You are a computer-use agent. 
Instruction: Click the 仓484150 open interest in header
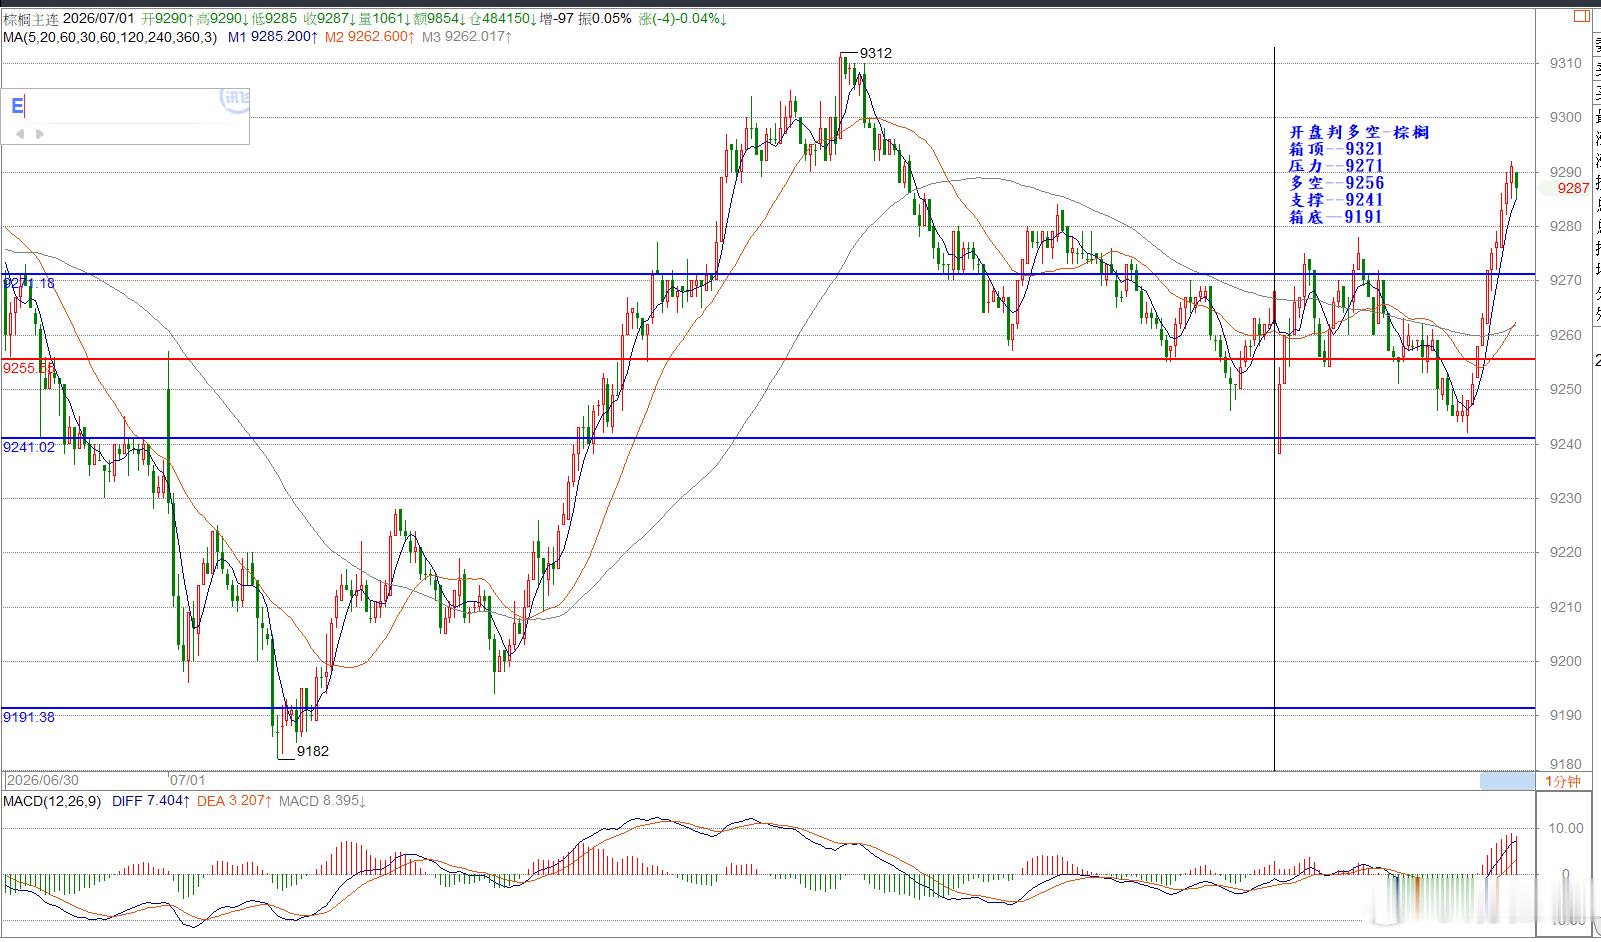[x=502, y=19]
